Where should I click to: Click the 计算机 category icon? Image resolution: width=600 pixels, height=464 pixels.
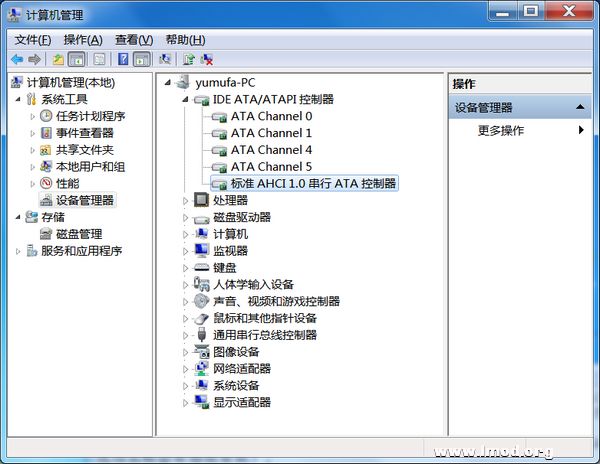pos(201,234)
